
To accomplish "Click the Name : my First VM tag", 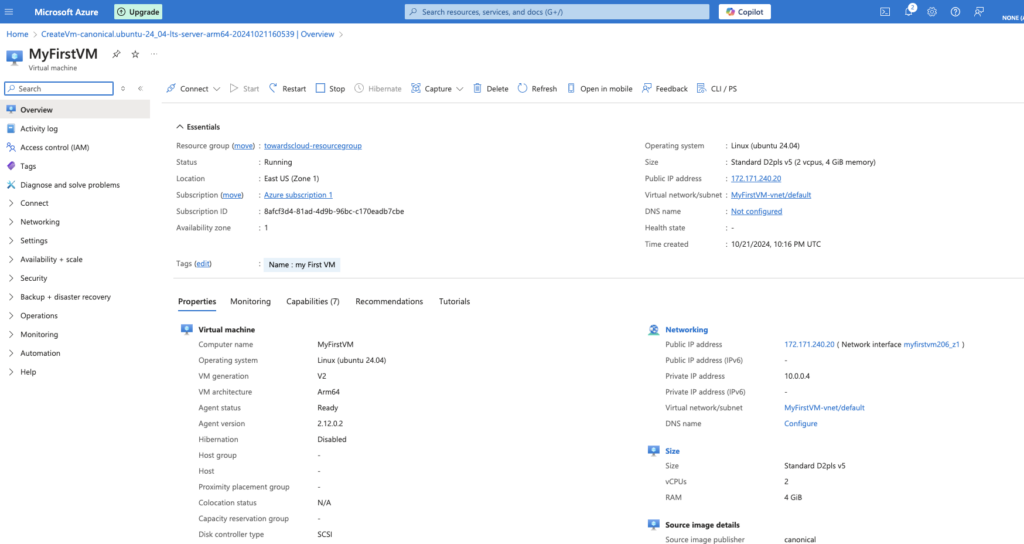I will click(x=302, y=264).
